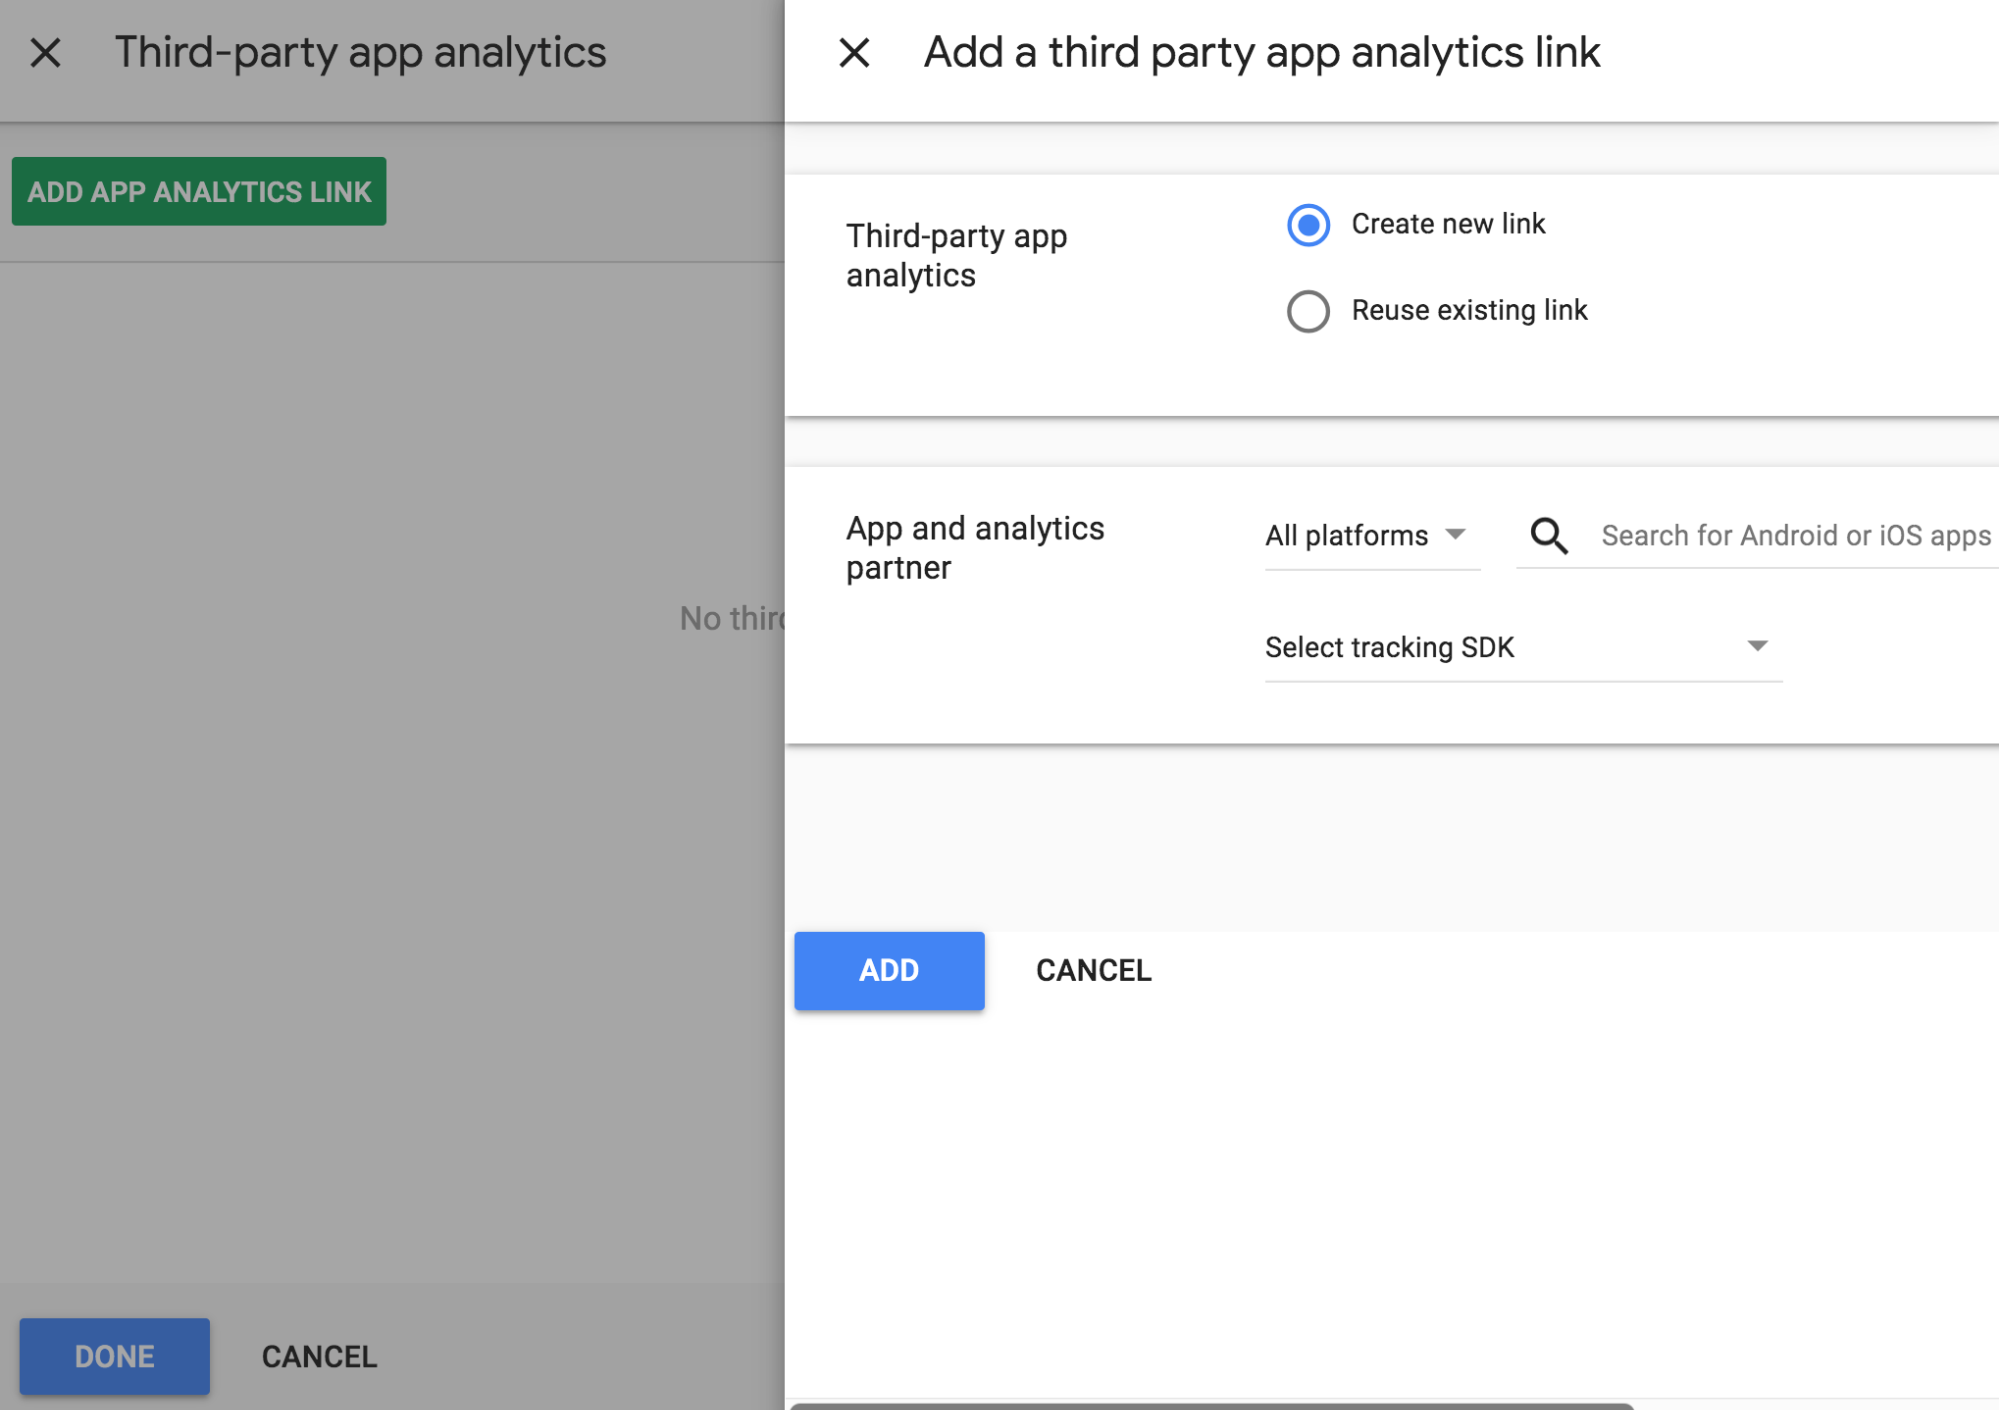This screenshot has height=1411, width=1999.
Task: Cancel the add analytics link dialog
Action: pyautogui.click(x=1093, y=970)
